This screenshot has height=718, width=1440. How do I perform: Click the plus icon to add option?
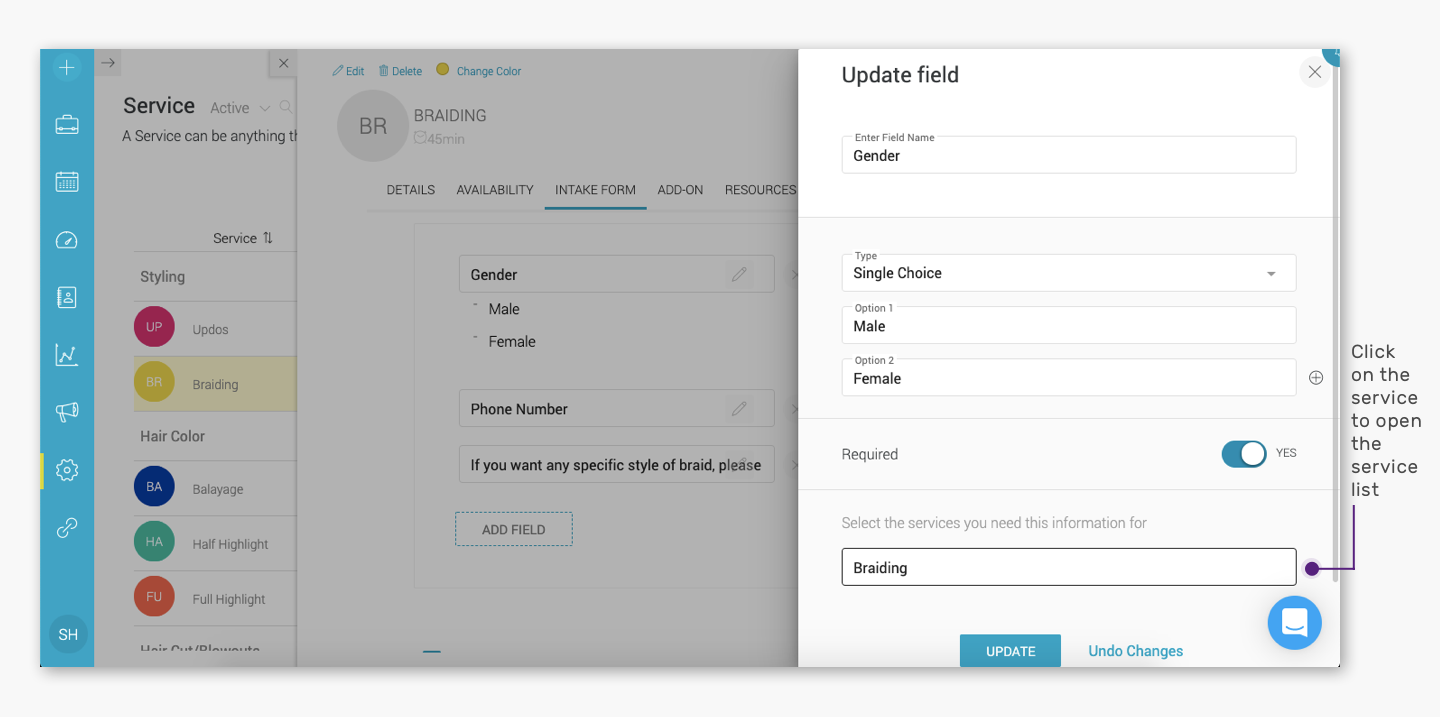pos(1316,378)
